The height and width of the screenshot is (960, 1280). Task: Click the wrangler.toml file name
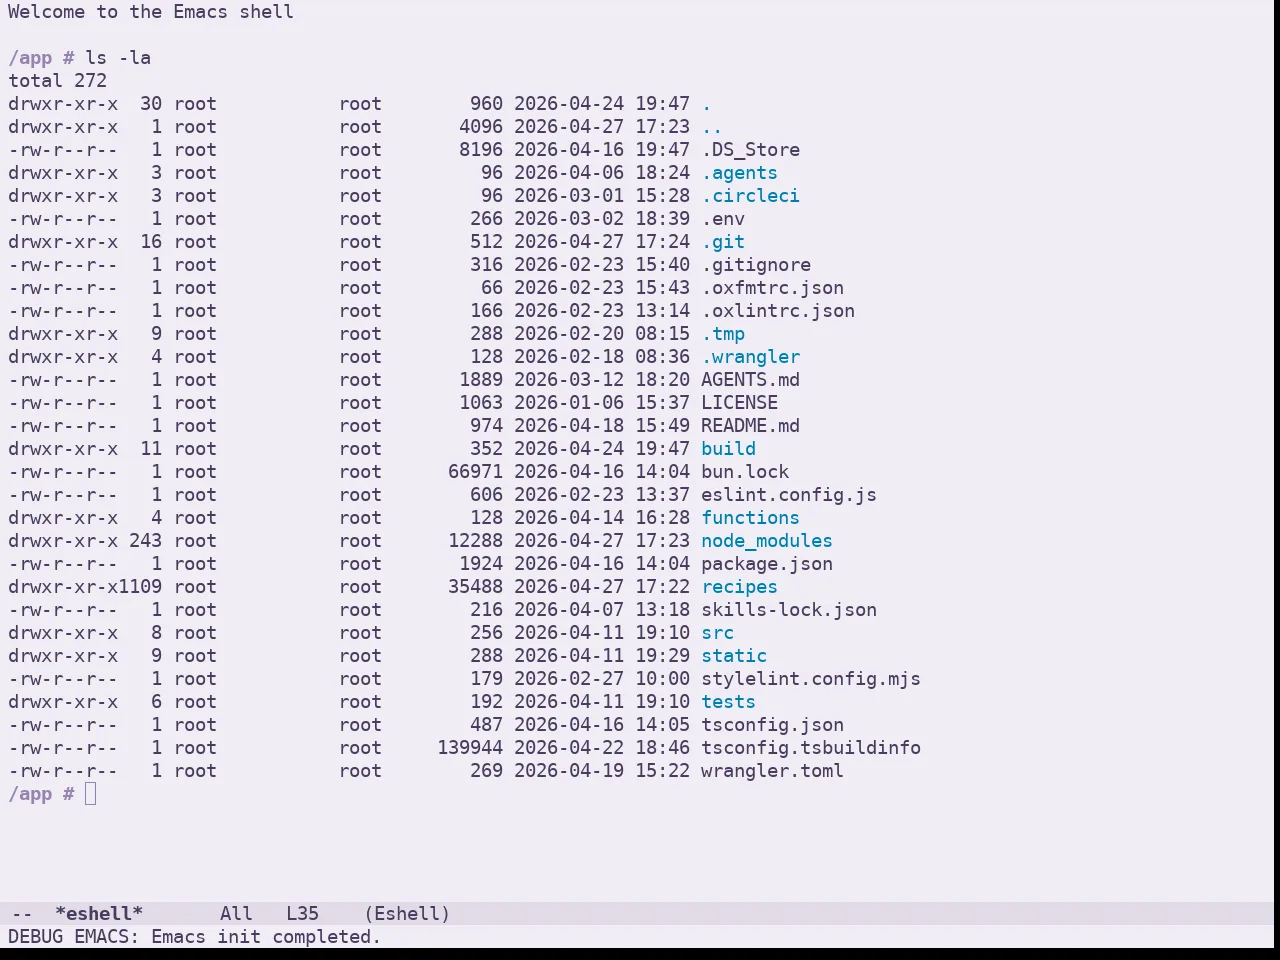coord(772,771)
